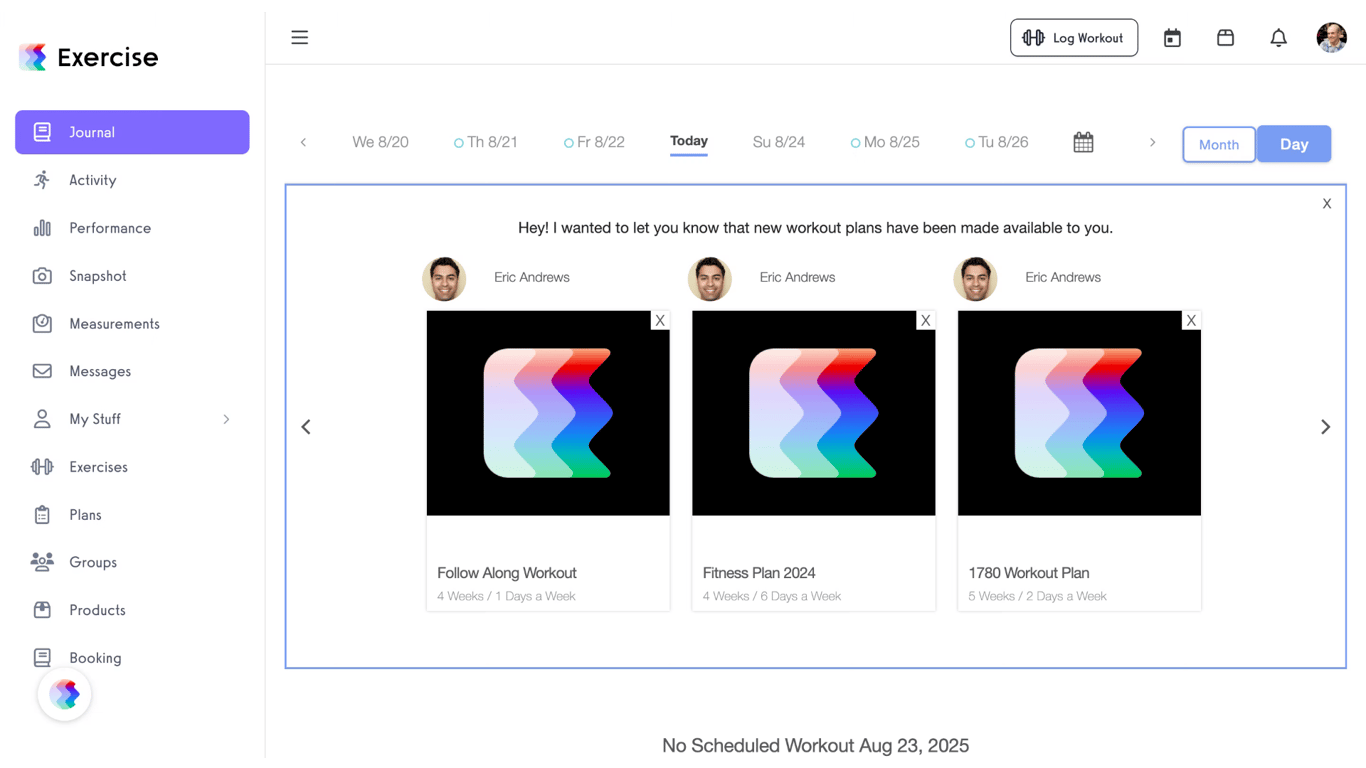
Task: Click '5 Weeks / 2 Days a Week' text
Action: tap(1037, 596)
